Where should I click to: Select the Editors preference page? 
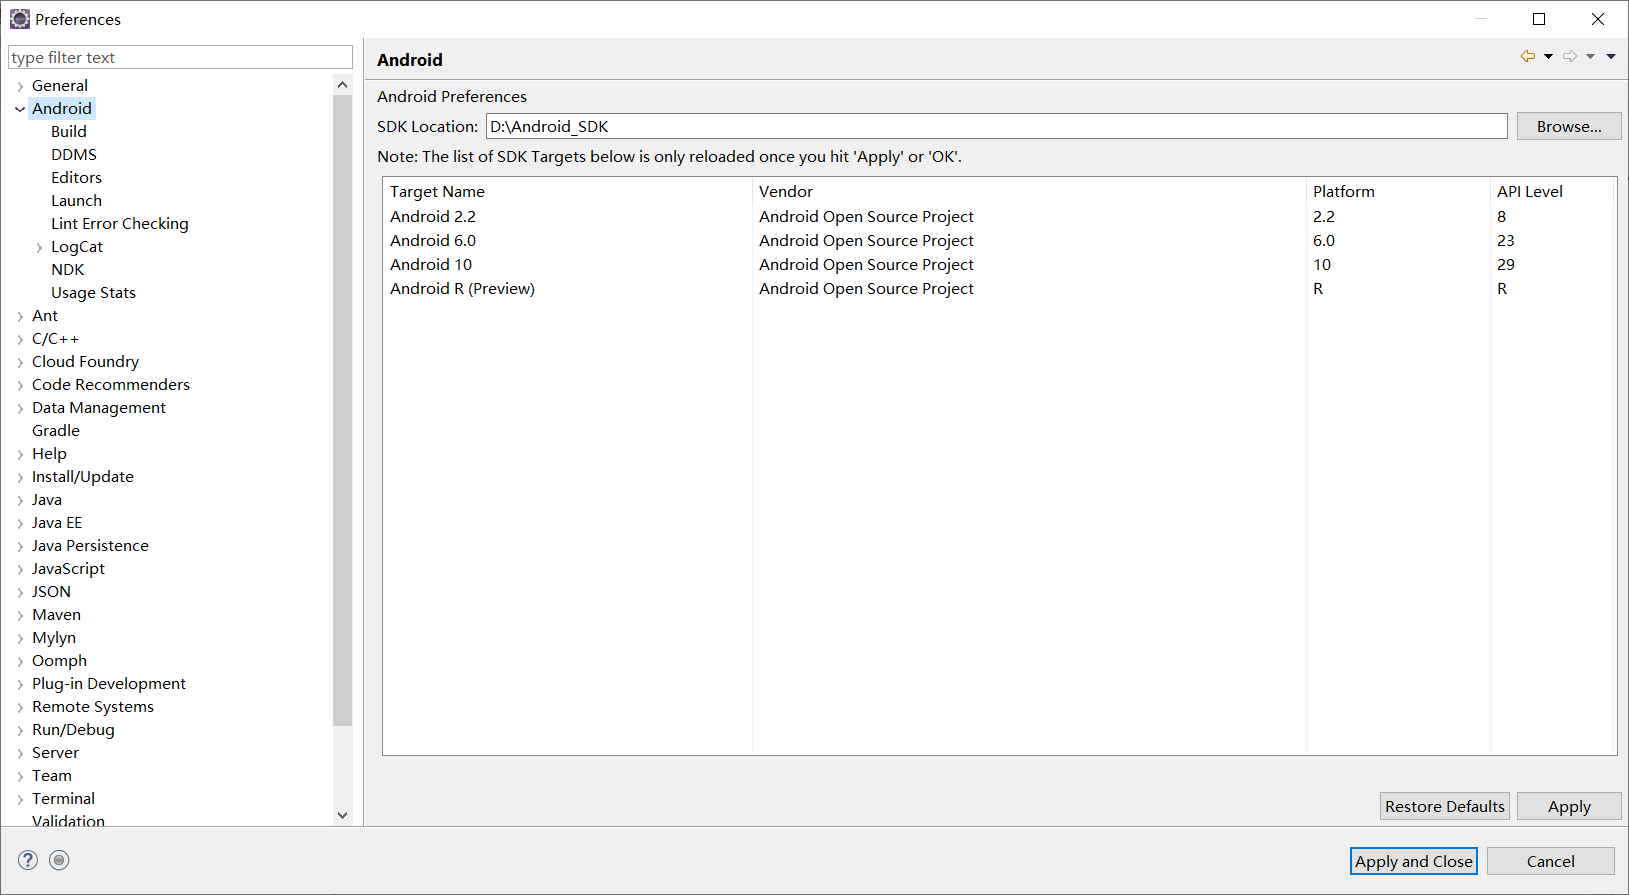pos(76,177)
